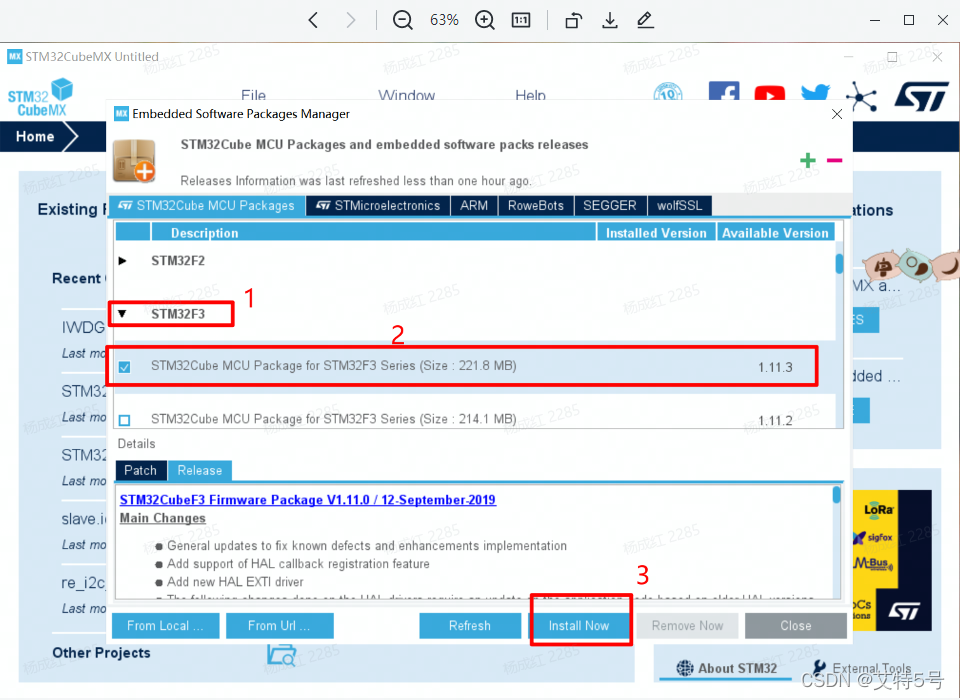This screenshot has height=700, width=960.
Task: Go to previous image in viewer
Action: (x=313, y=20)
